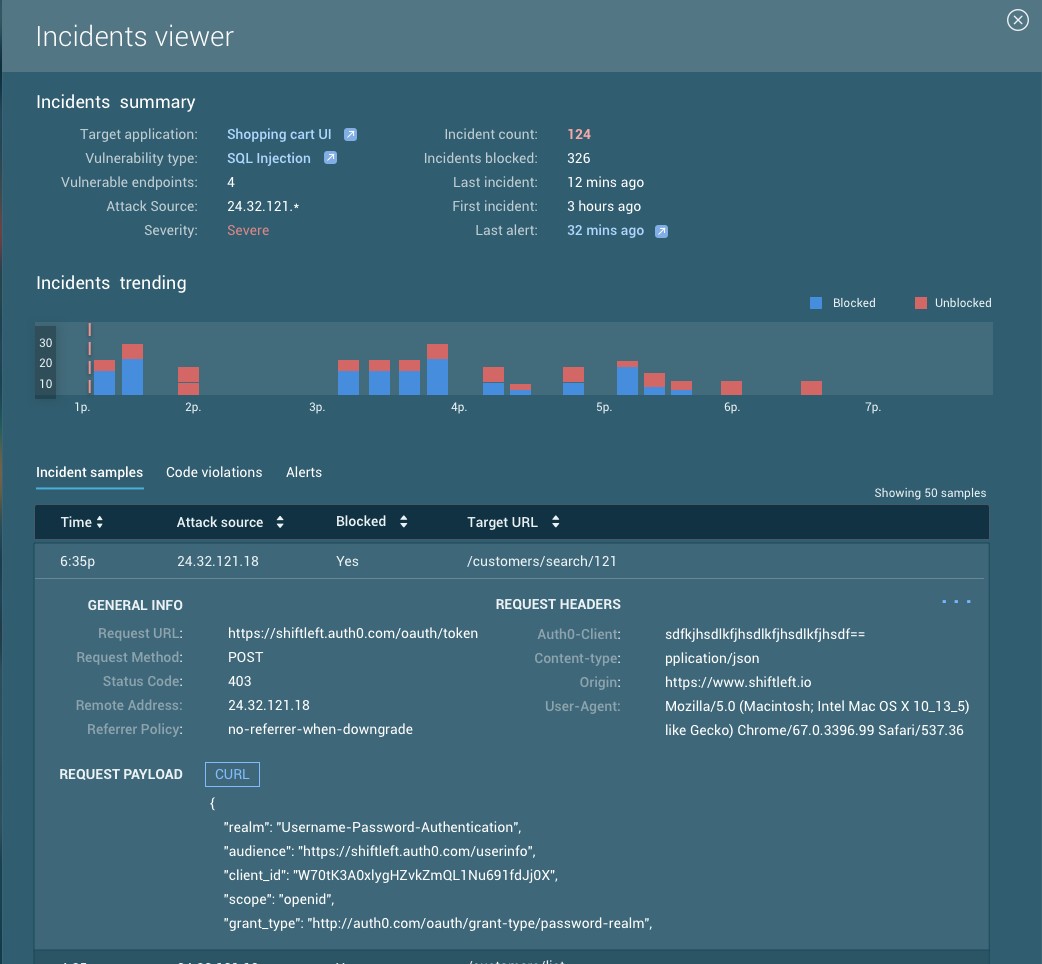Sort table by Time column arrows
1042x964 pixels.
pos(100,522)
